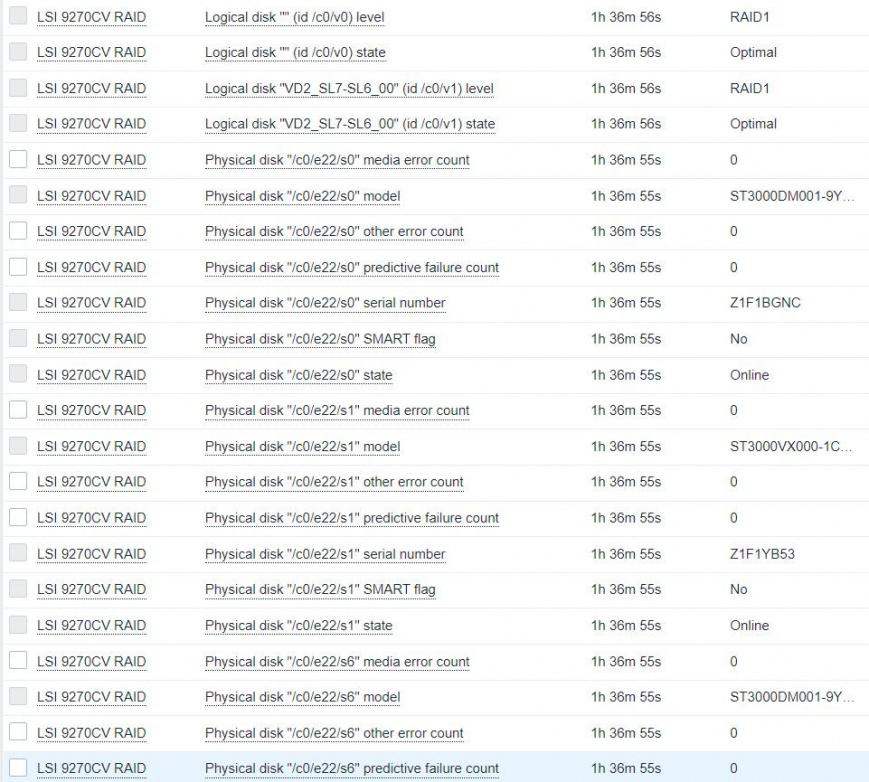
Task: Open Logical disk "" (id /c0/v0) level item
Action: click(x=294, y=17)
